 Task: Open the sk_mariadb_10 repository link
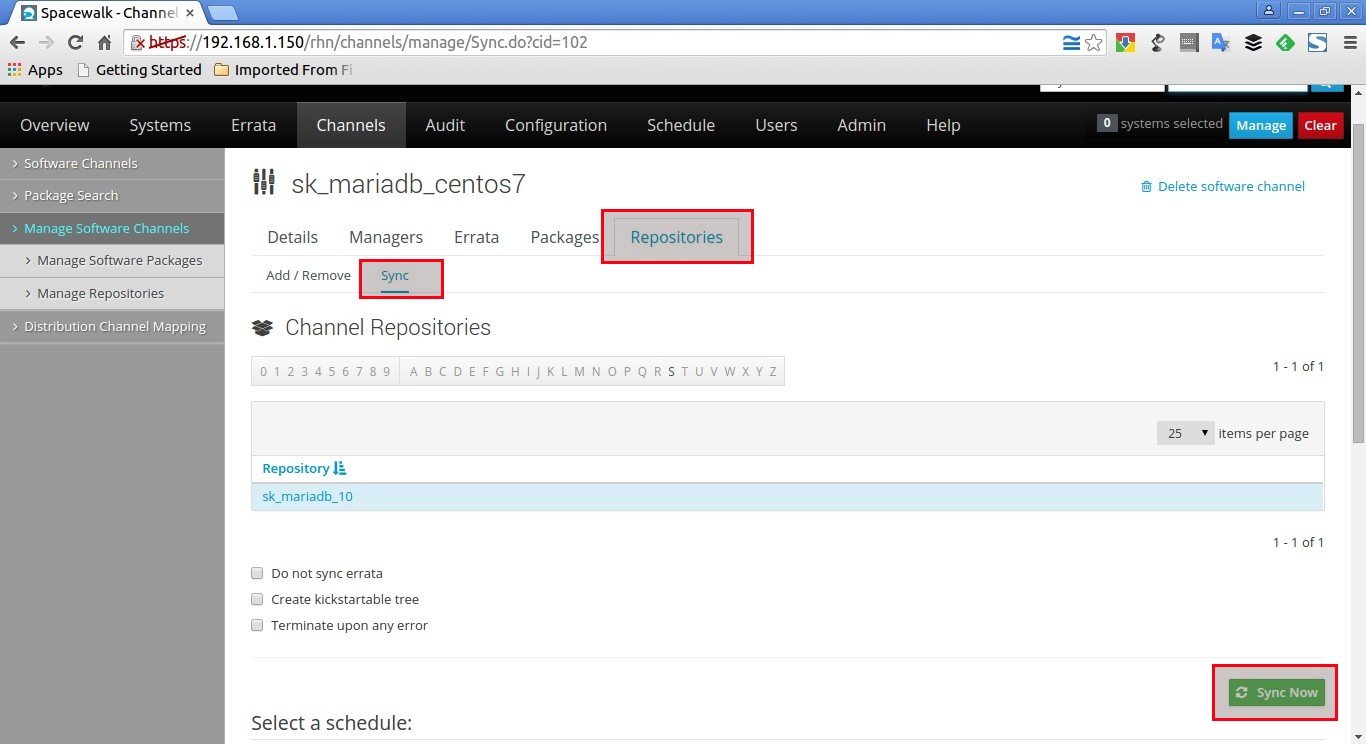307,496
